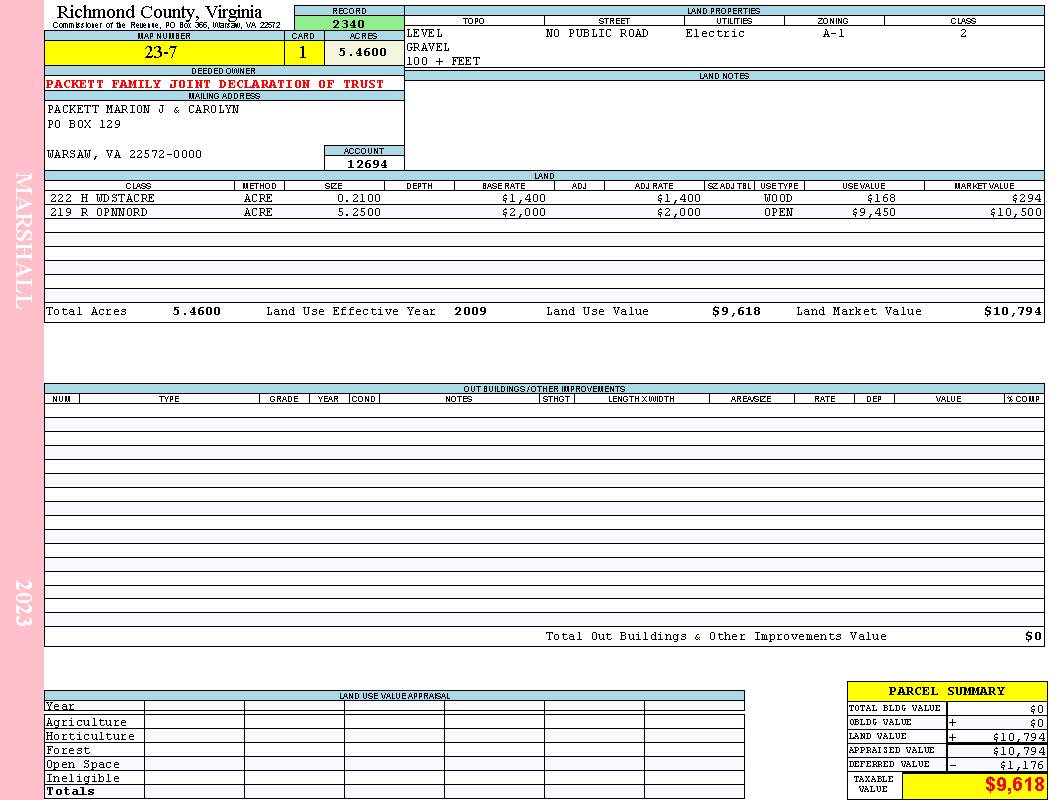Viewport: 1050px width, 800px height.
Task: Click the Horticulture row label
Action: 90,736
